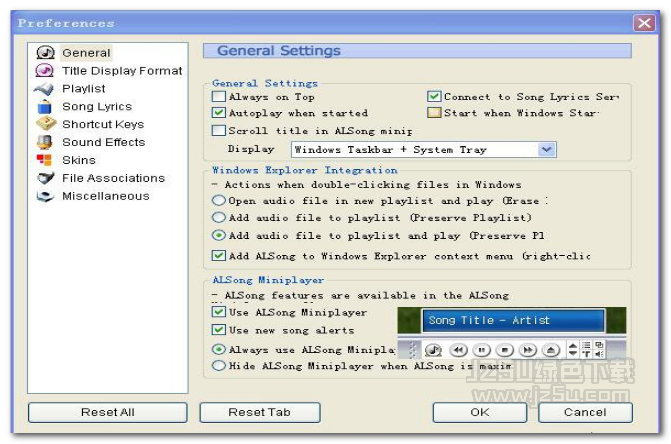Click the miniplayer music note icon
Image resolution: width=671 pixels, height=444 pixels.
click(x=433, y=350)
